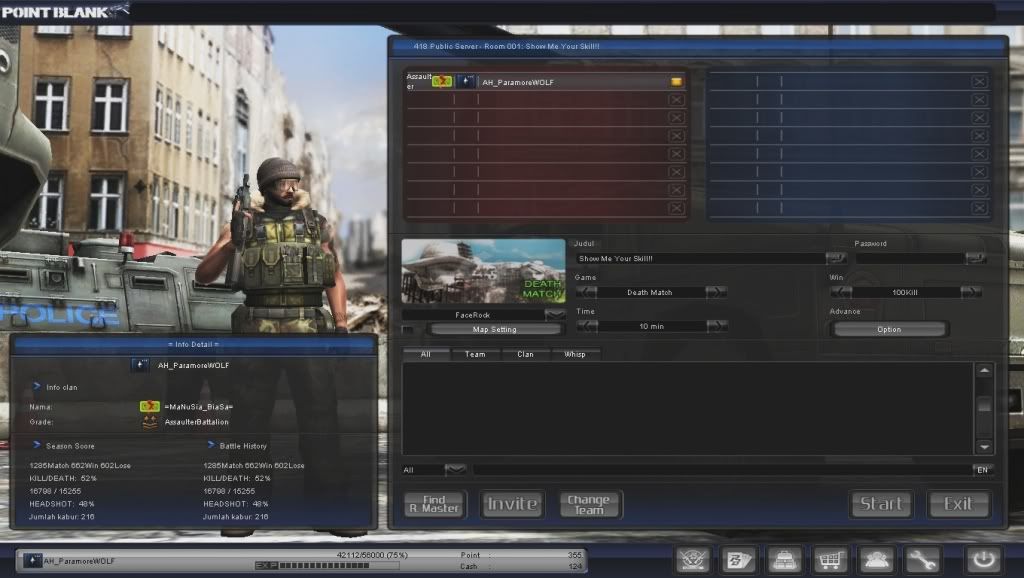
Task: Click the arrow icon beside Info clan
Action: [37, 387]
